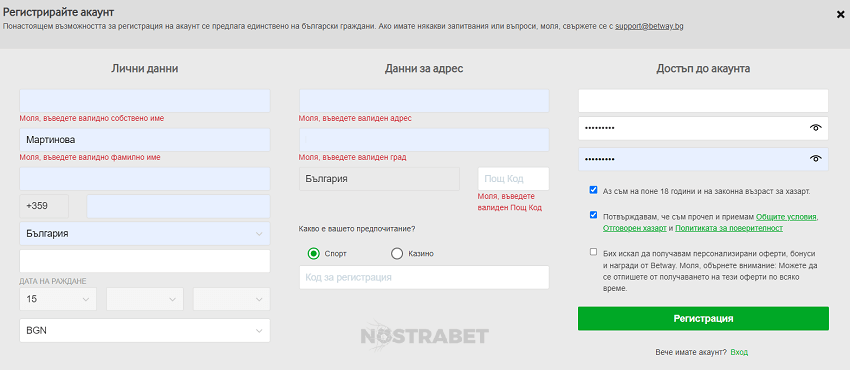Focus the address input field
The width and height of the screenshot is (850, 370).
pyautogui.click(x=424, y=101)
